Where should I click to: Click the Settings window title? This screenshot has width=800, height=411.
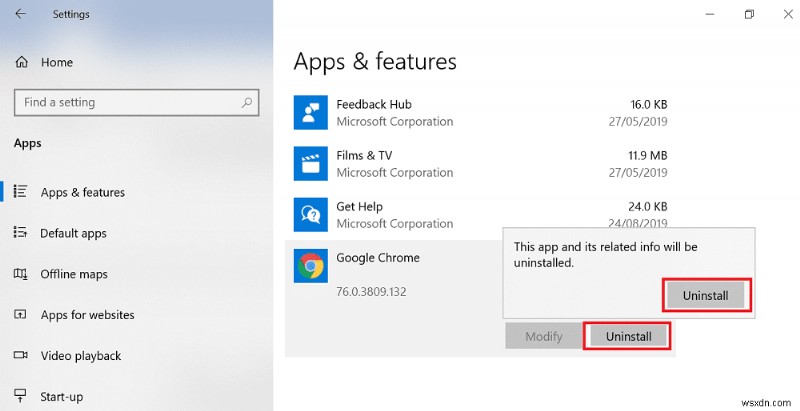coord(71,14)
